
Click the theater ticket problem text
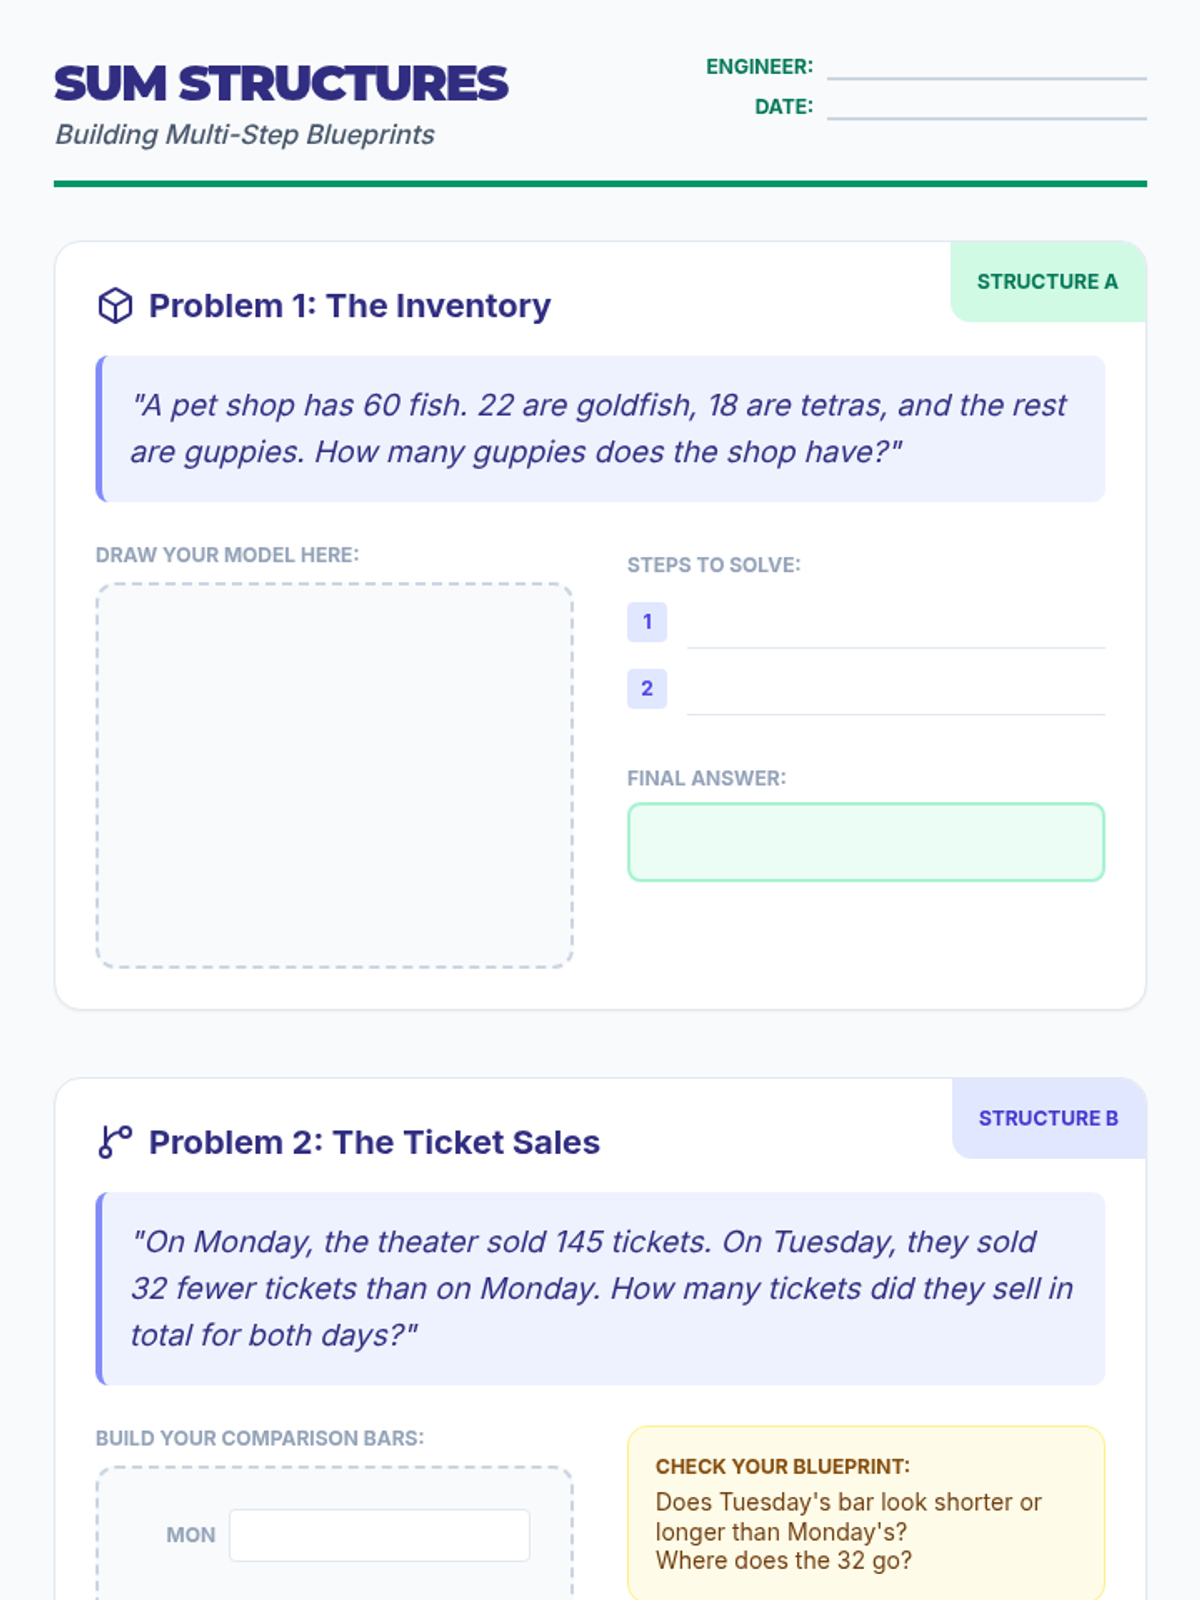tap(600, 1288)
